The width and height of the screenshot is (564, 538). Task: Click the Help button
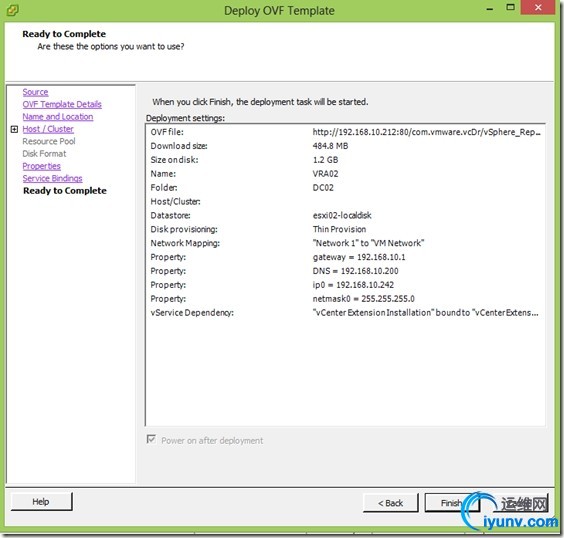click(x=41, y=502)
